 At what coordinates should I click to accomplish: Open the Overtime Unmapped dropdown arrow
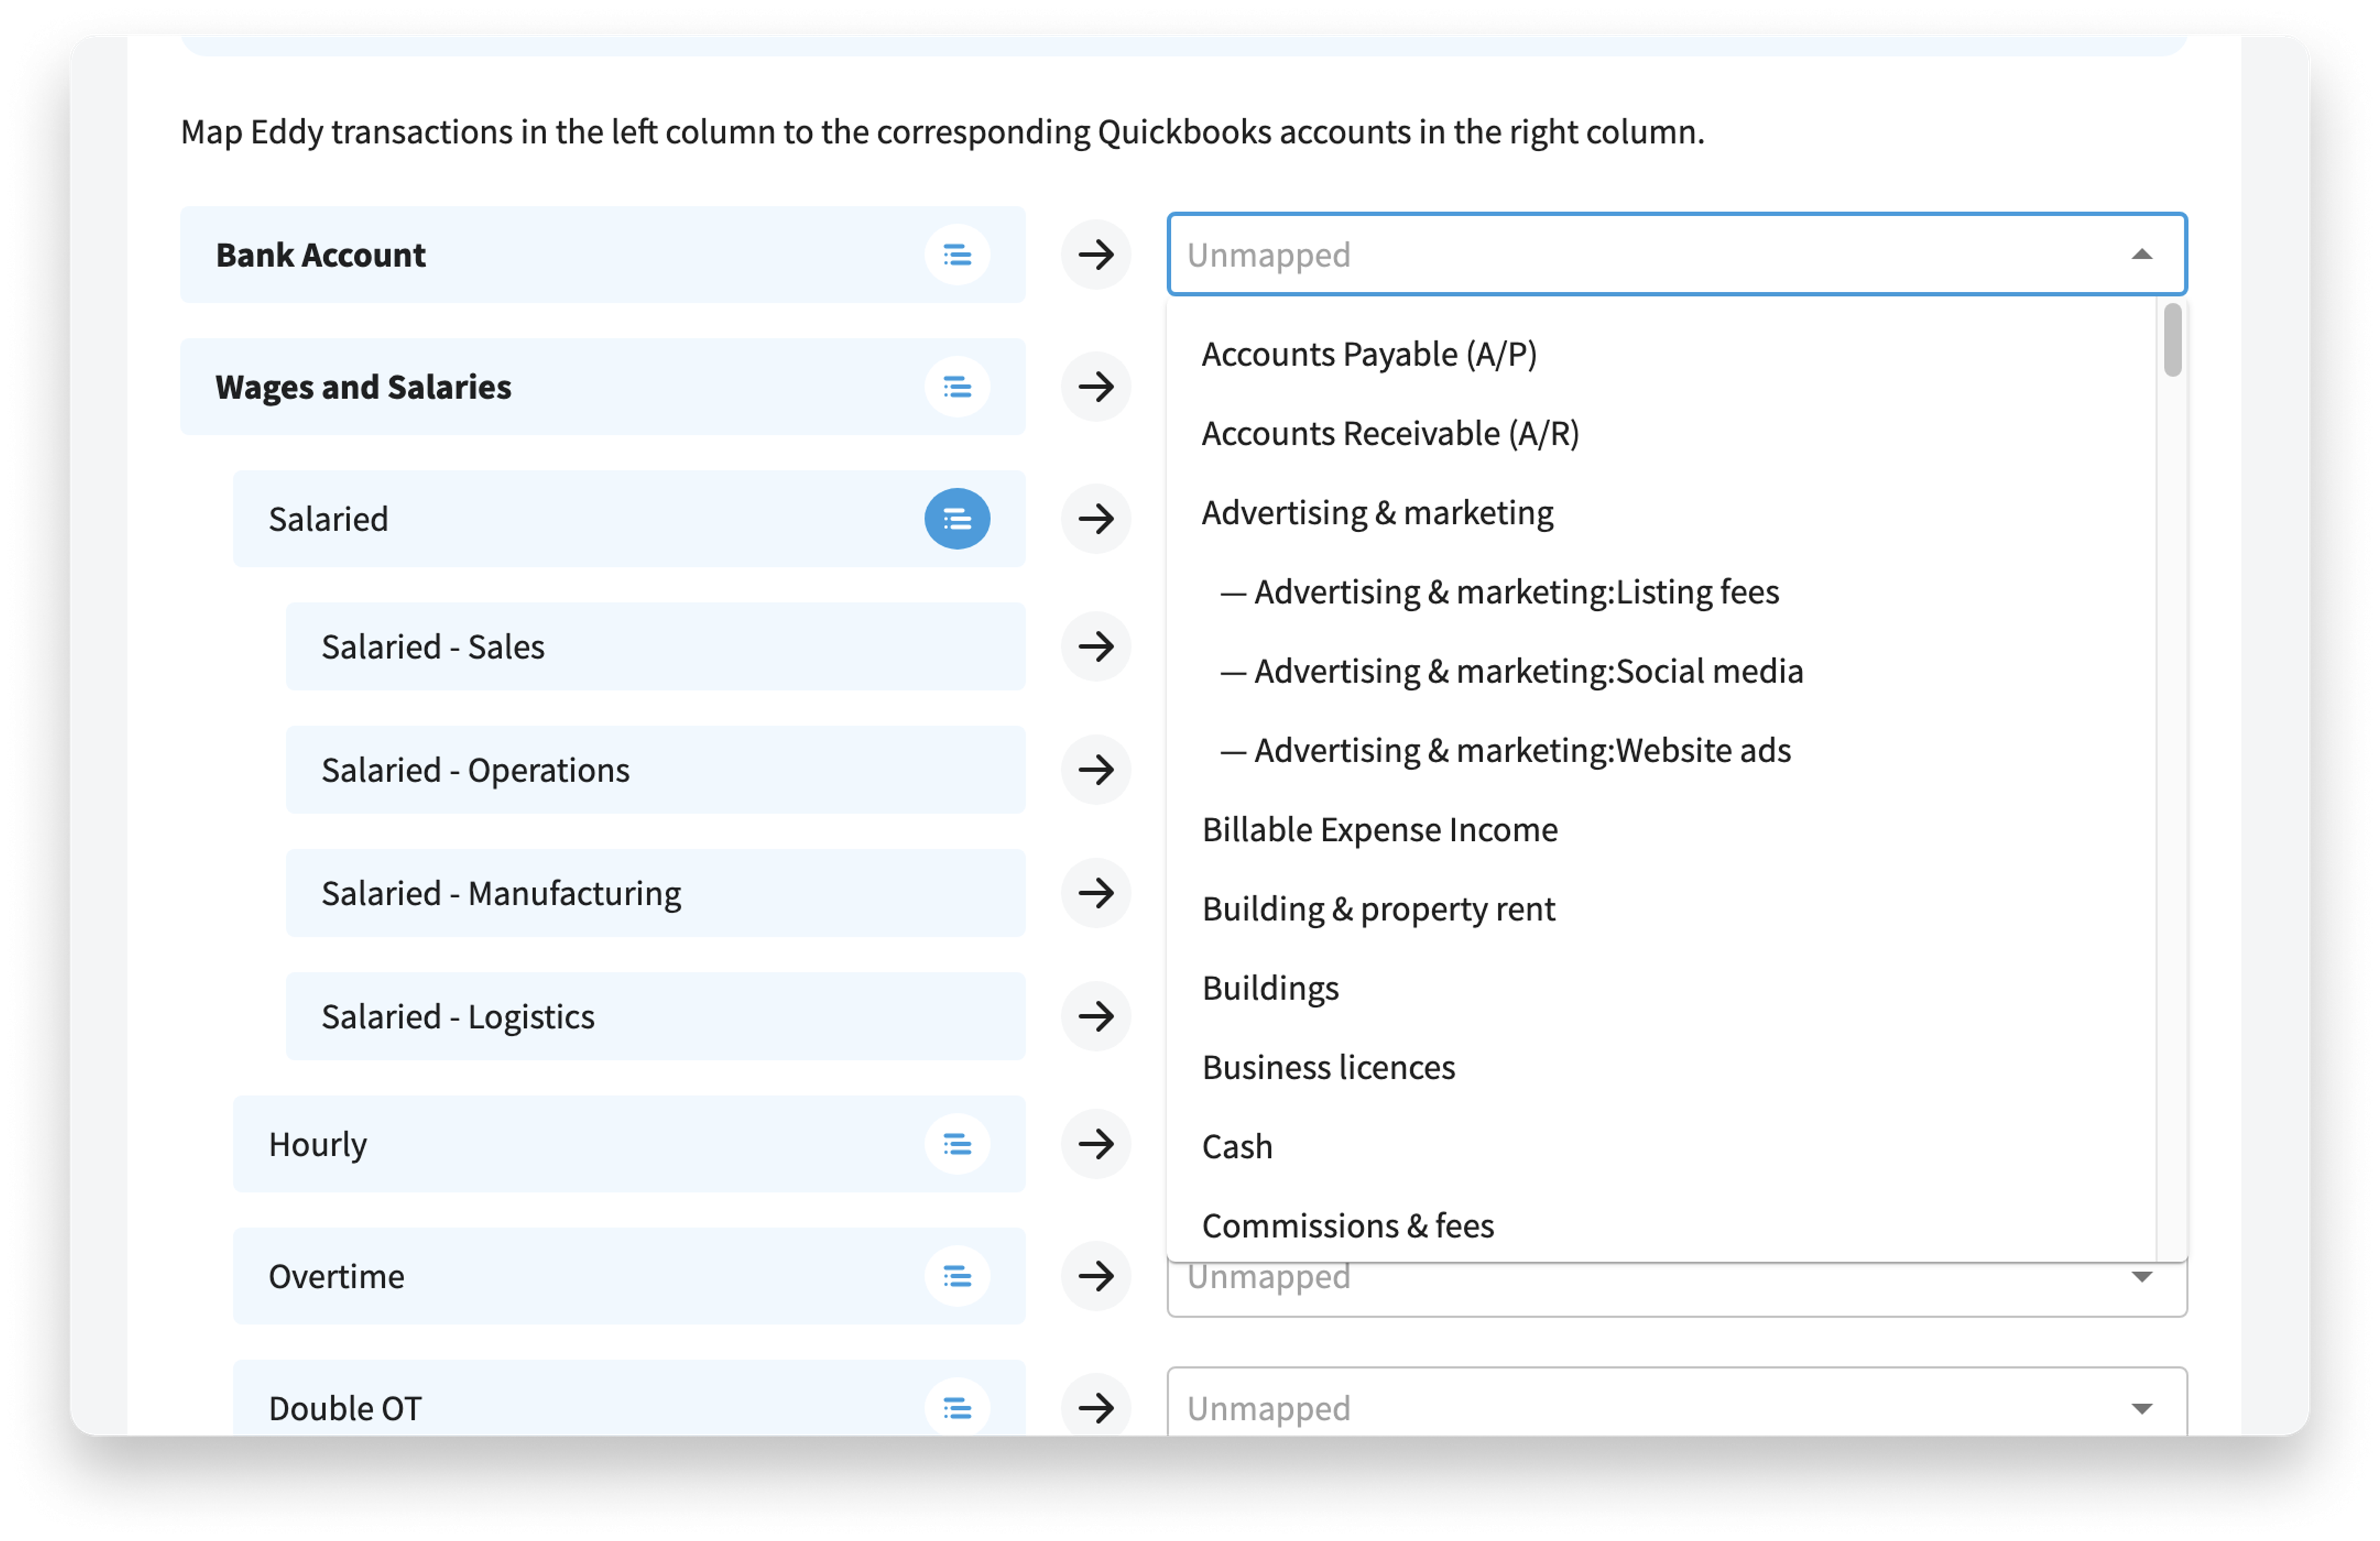(x=2141, y=1277)
